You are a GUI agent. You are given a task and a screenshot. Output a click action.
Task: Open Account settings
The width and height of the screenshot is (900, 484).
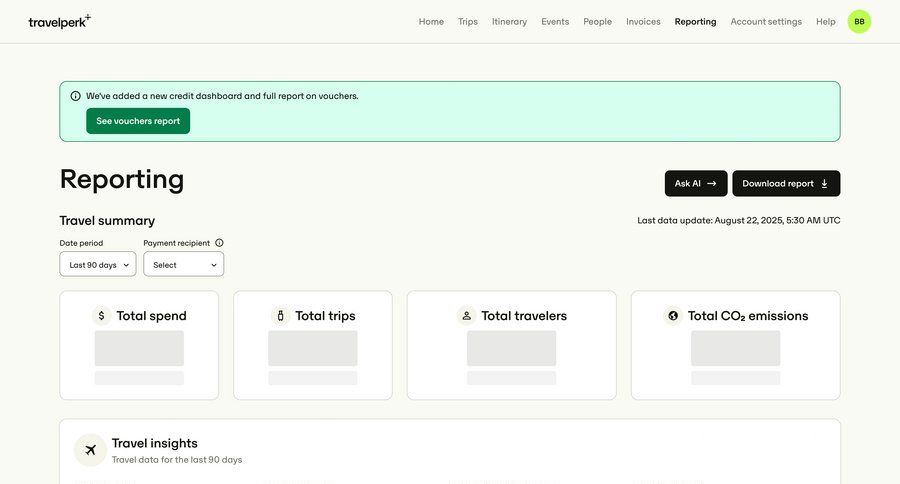pyautogui.click(x=766, y=22)
